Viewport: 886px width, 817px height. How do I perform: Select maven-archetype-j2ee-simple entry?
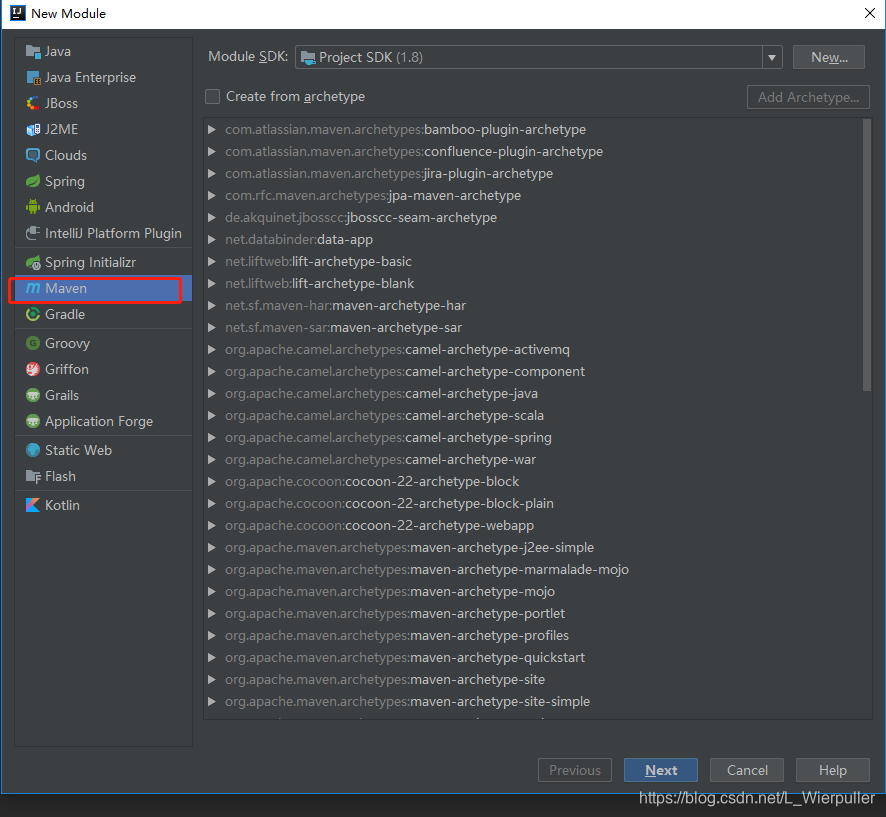410,548
